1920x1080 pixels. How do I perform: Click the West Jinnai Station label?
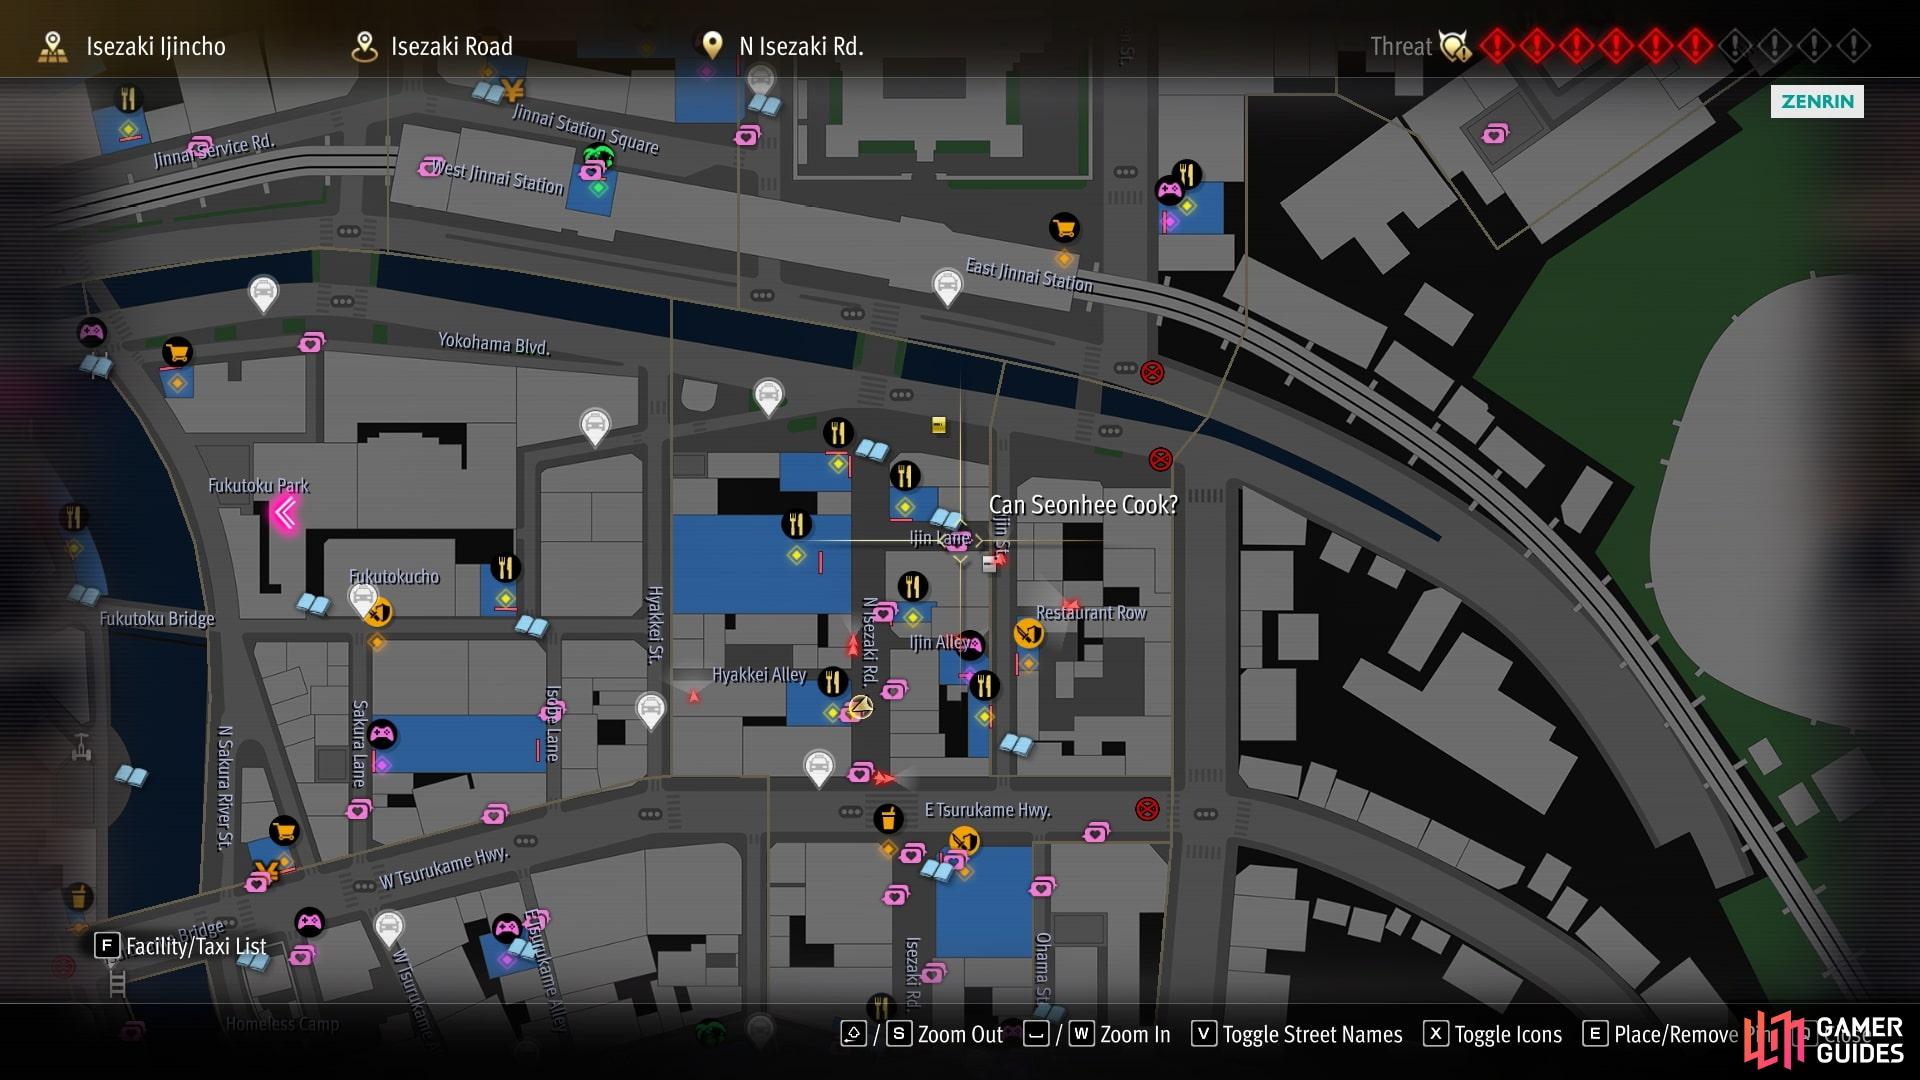tap(497, 177)
